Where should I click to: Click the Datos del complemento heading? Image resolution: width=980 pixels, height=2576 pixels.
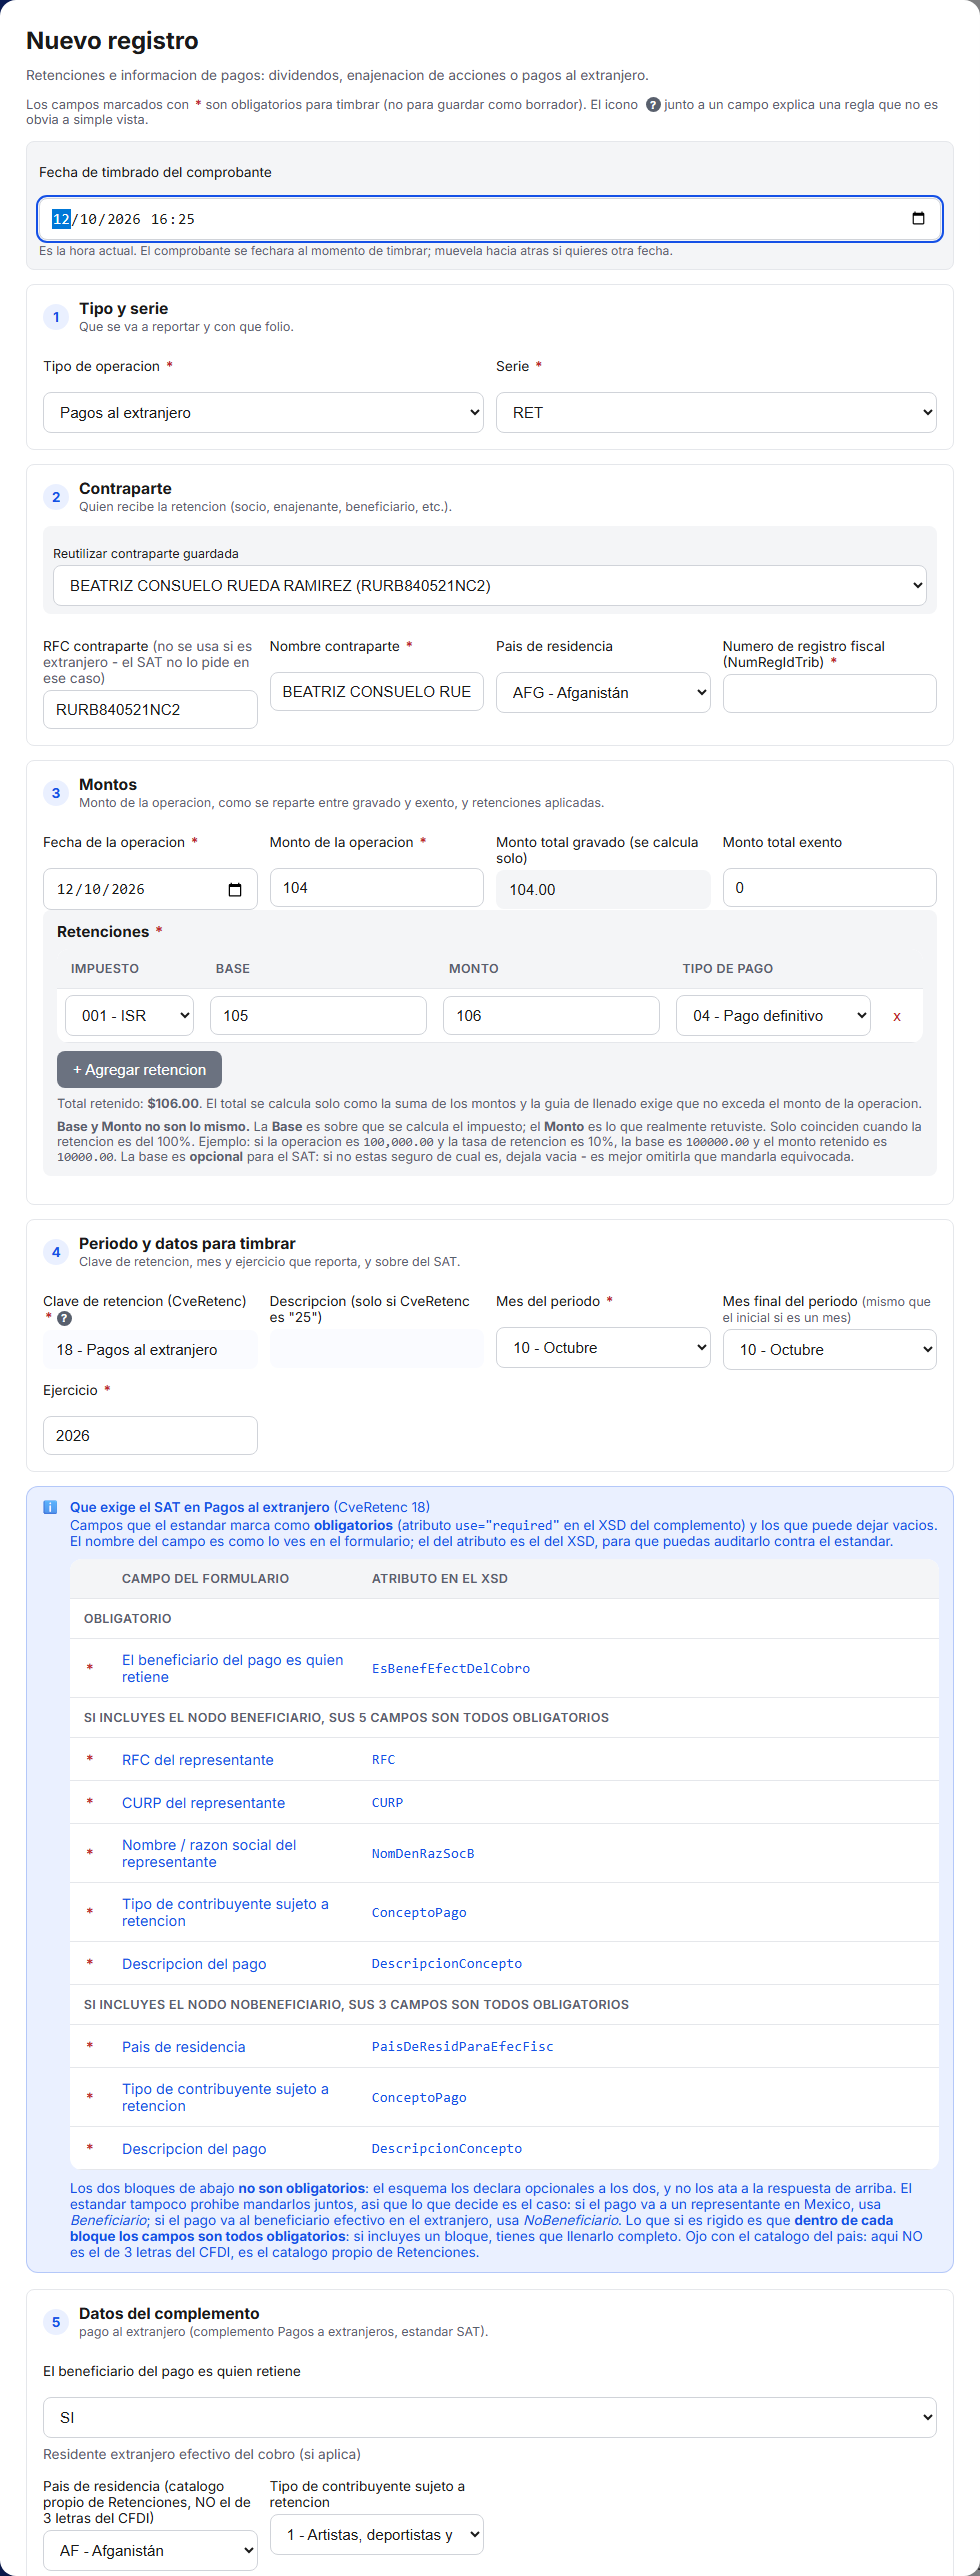[169, 2313]
